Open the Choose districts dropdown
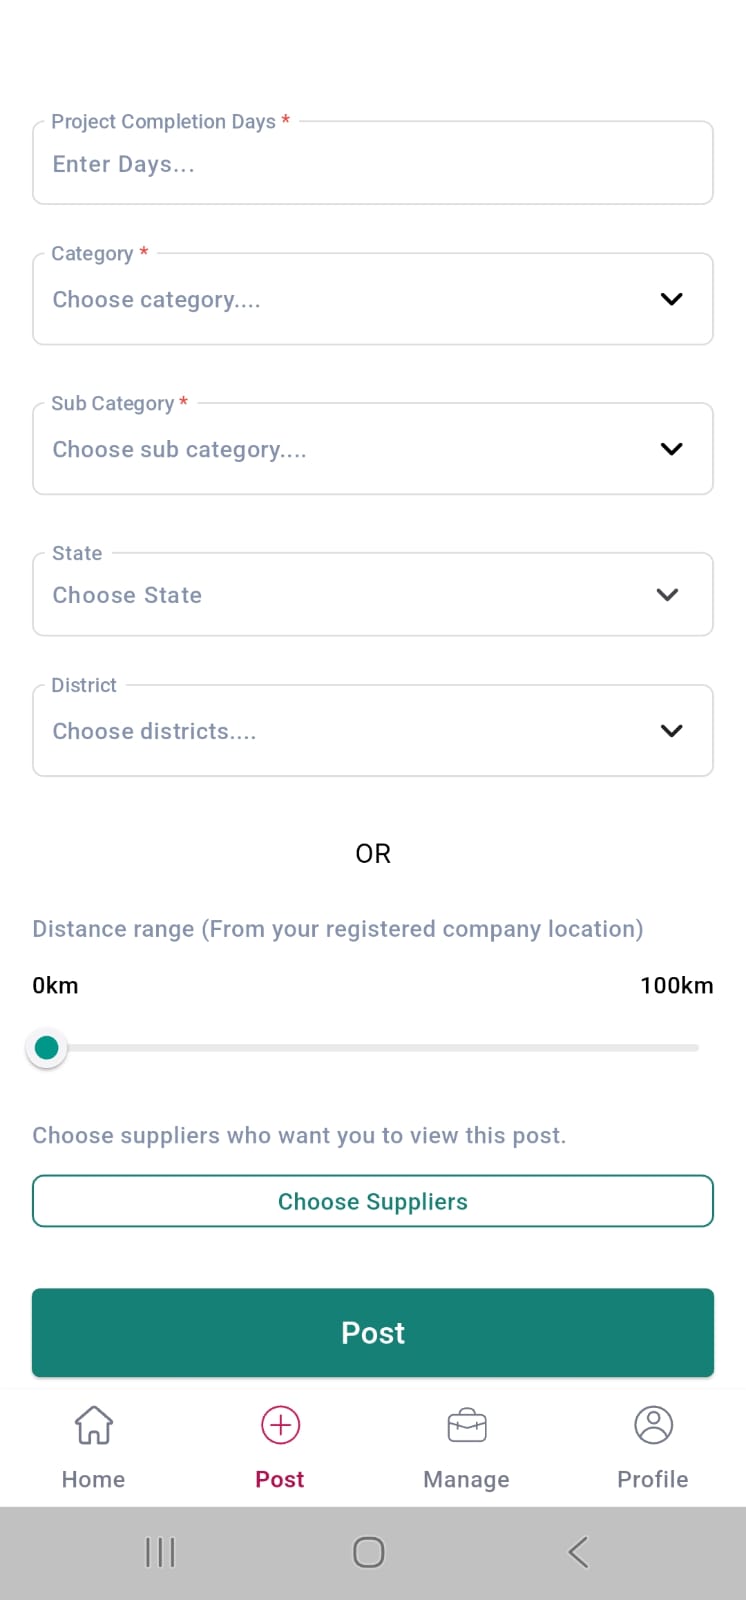 point(372,731)
